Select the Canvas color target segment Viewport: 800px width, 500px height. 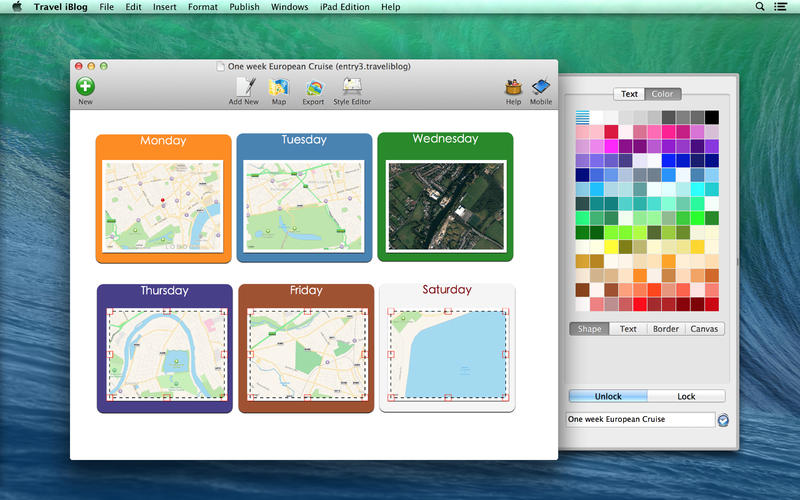coord(704,329)
